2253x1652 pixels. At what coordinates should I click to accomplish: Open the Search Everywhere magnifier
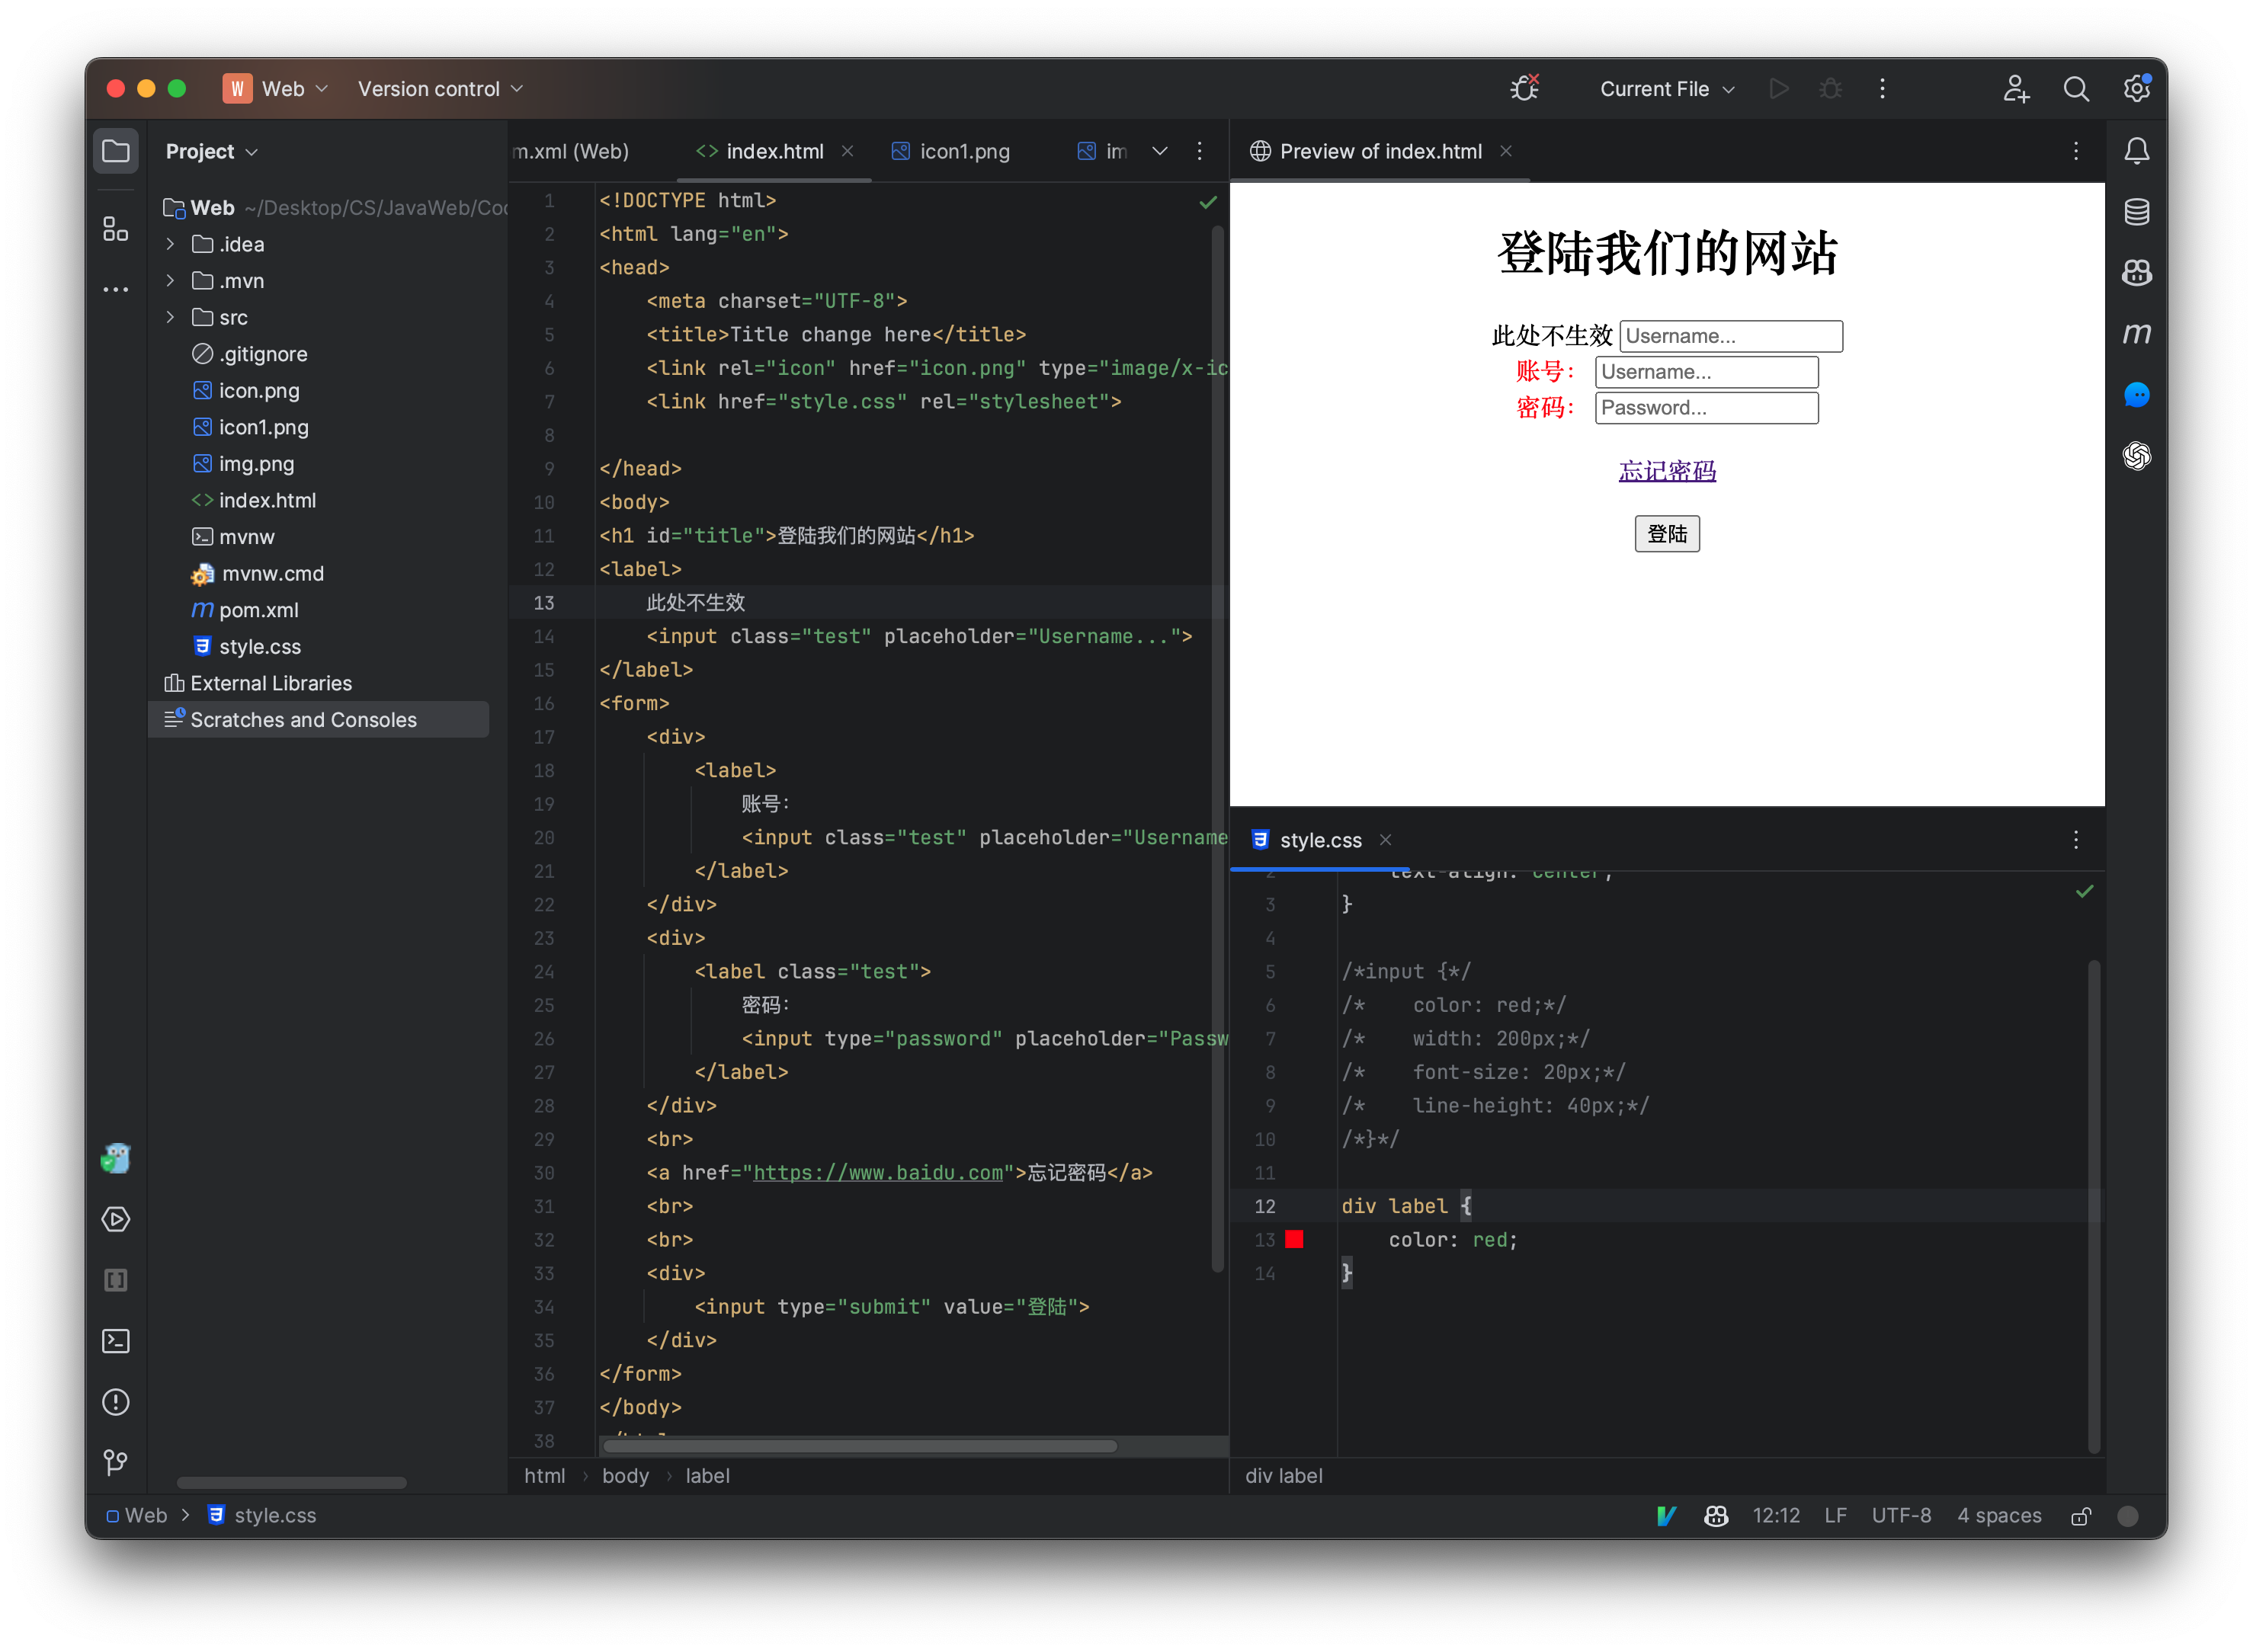(2076, 88)
